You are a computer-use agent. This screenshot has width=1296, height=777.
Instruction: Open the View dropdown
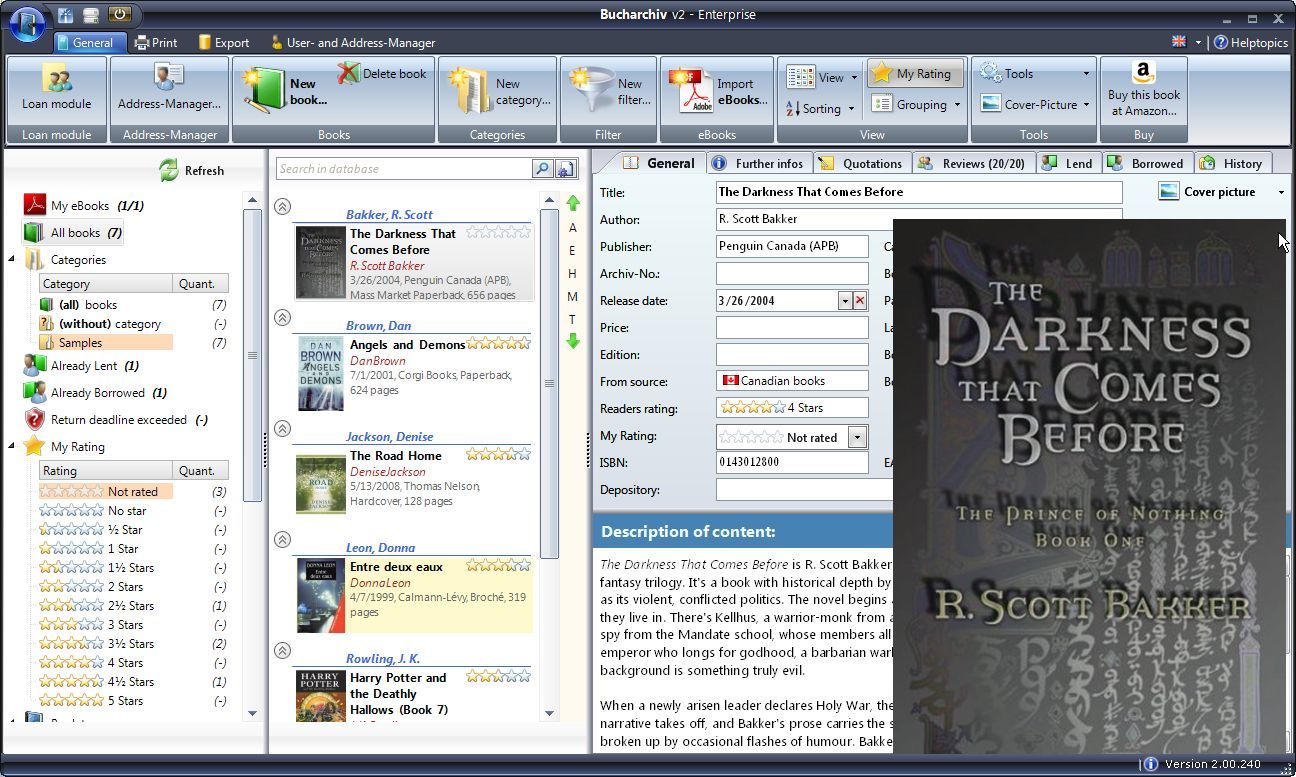(822, 76)
